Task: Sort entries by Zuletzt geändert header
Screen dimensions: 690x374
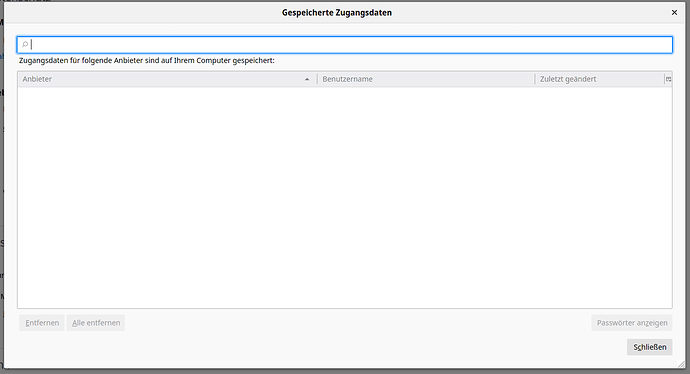Action: coord(599,79)
